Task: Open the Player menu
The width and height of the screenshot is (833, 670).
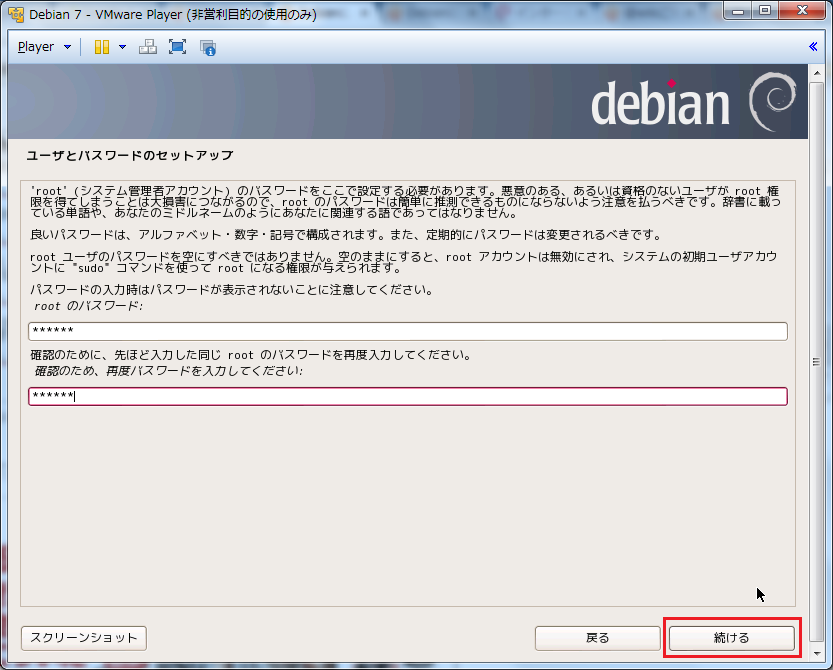Action: tap(44, 47)
